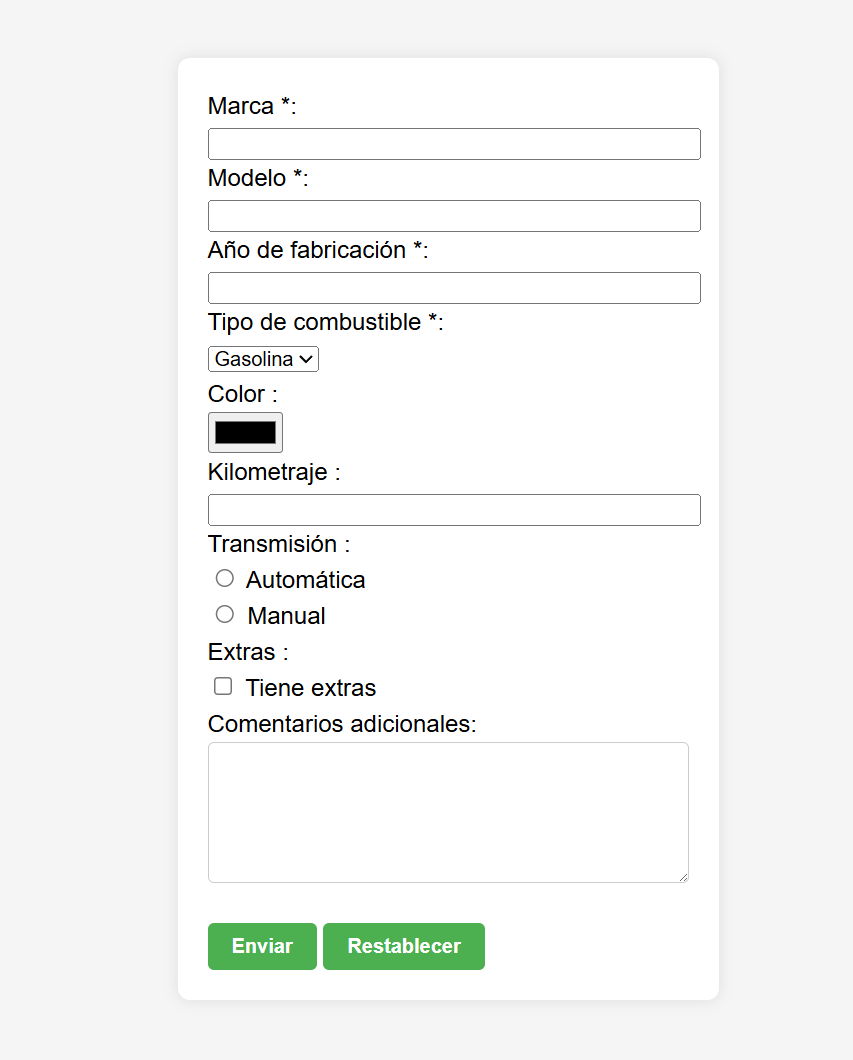
Task: Open the black Color picker swatch
Action: [x=245, y=432]
